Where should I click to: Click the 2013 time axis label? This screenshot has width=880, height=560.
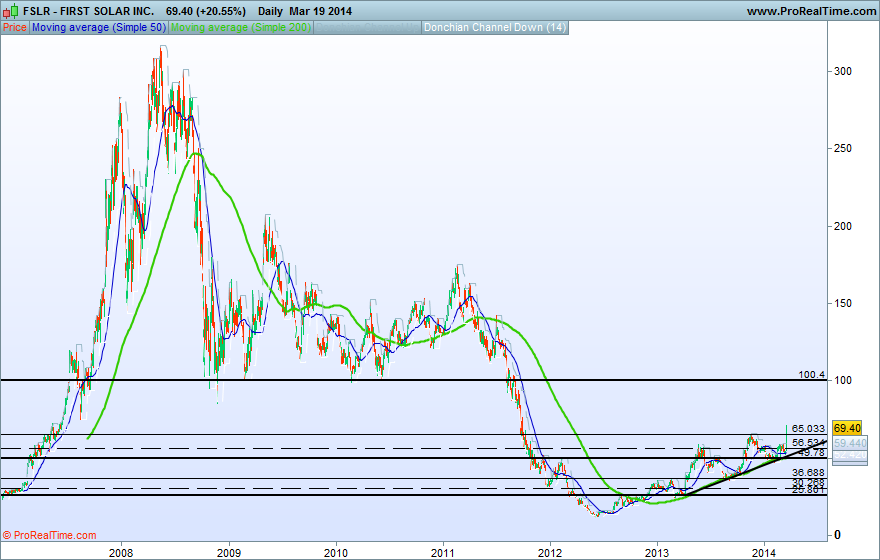tap(657, 553)
